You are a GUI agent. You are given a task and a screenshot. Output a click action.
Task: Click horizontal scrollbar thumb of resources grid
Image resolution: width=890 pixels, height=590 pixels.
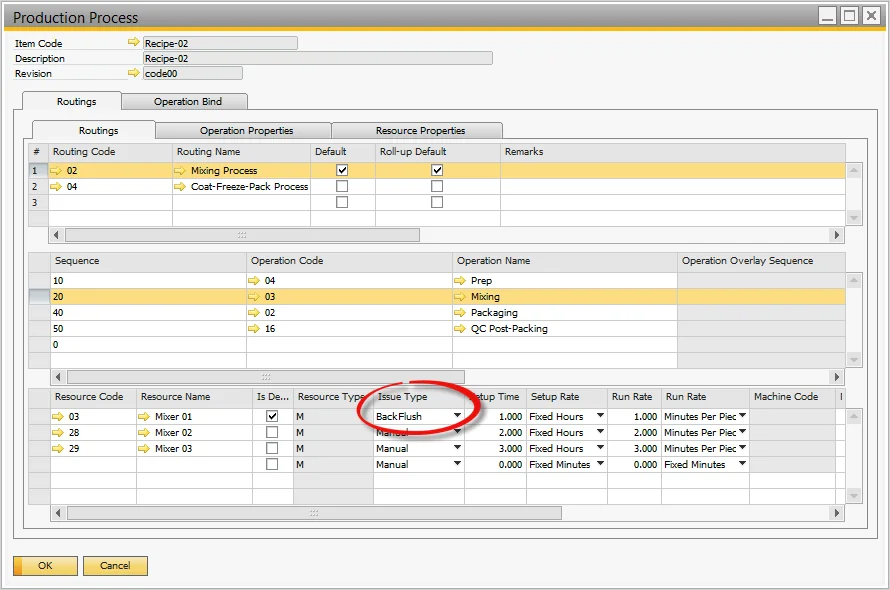[x=314, y=513]
